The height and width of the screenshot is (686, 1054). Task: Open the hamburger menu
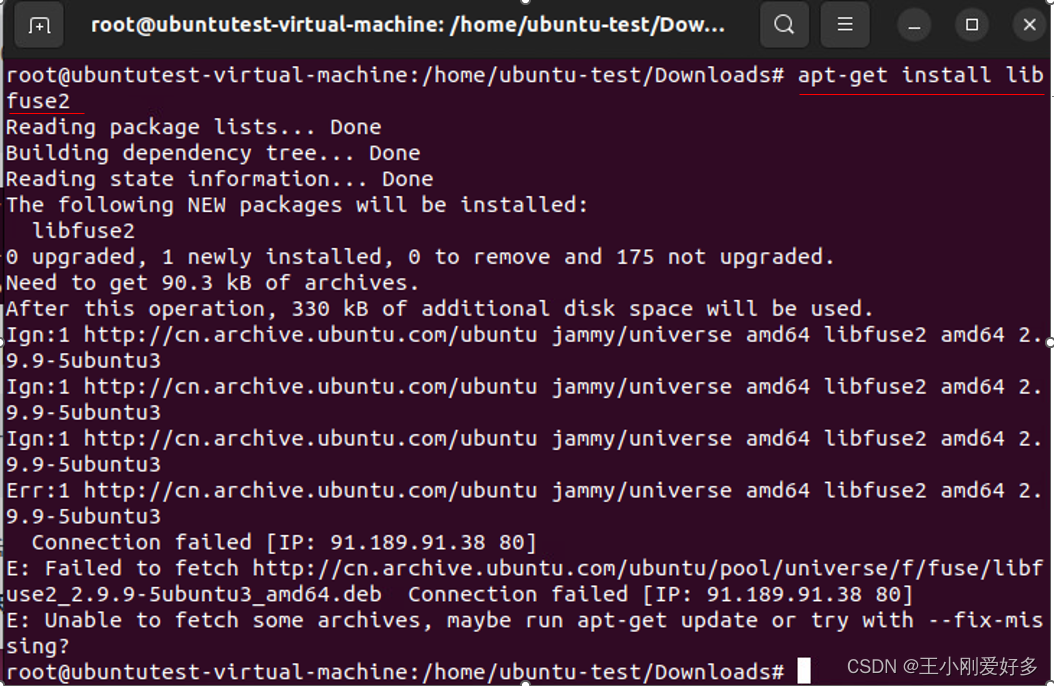[x=845, y=25]
